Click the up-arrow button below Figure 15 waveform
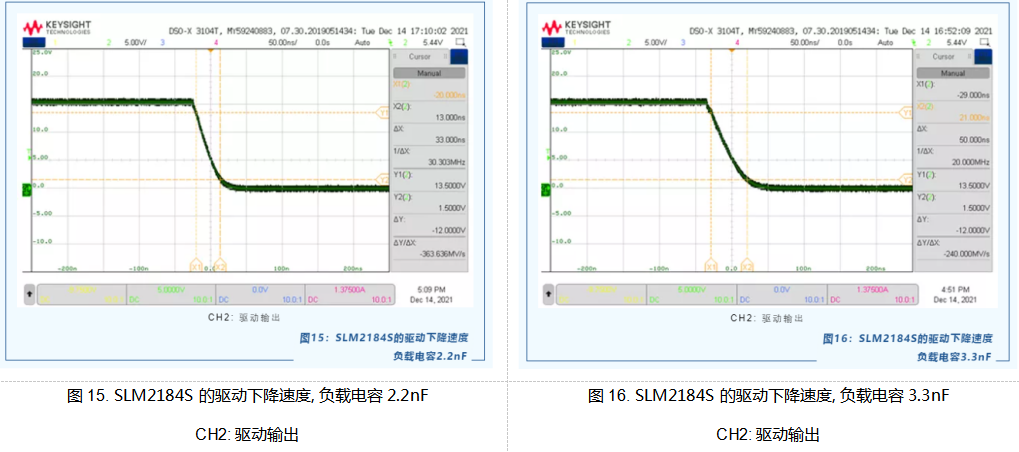 [x=29, y=294]
